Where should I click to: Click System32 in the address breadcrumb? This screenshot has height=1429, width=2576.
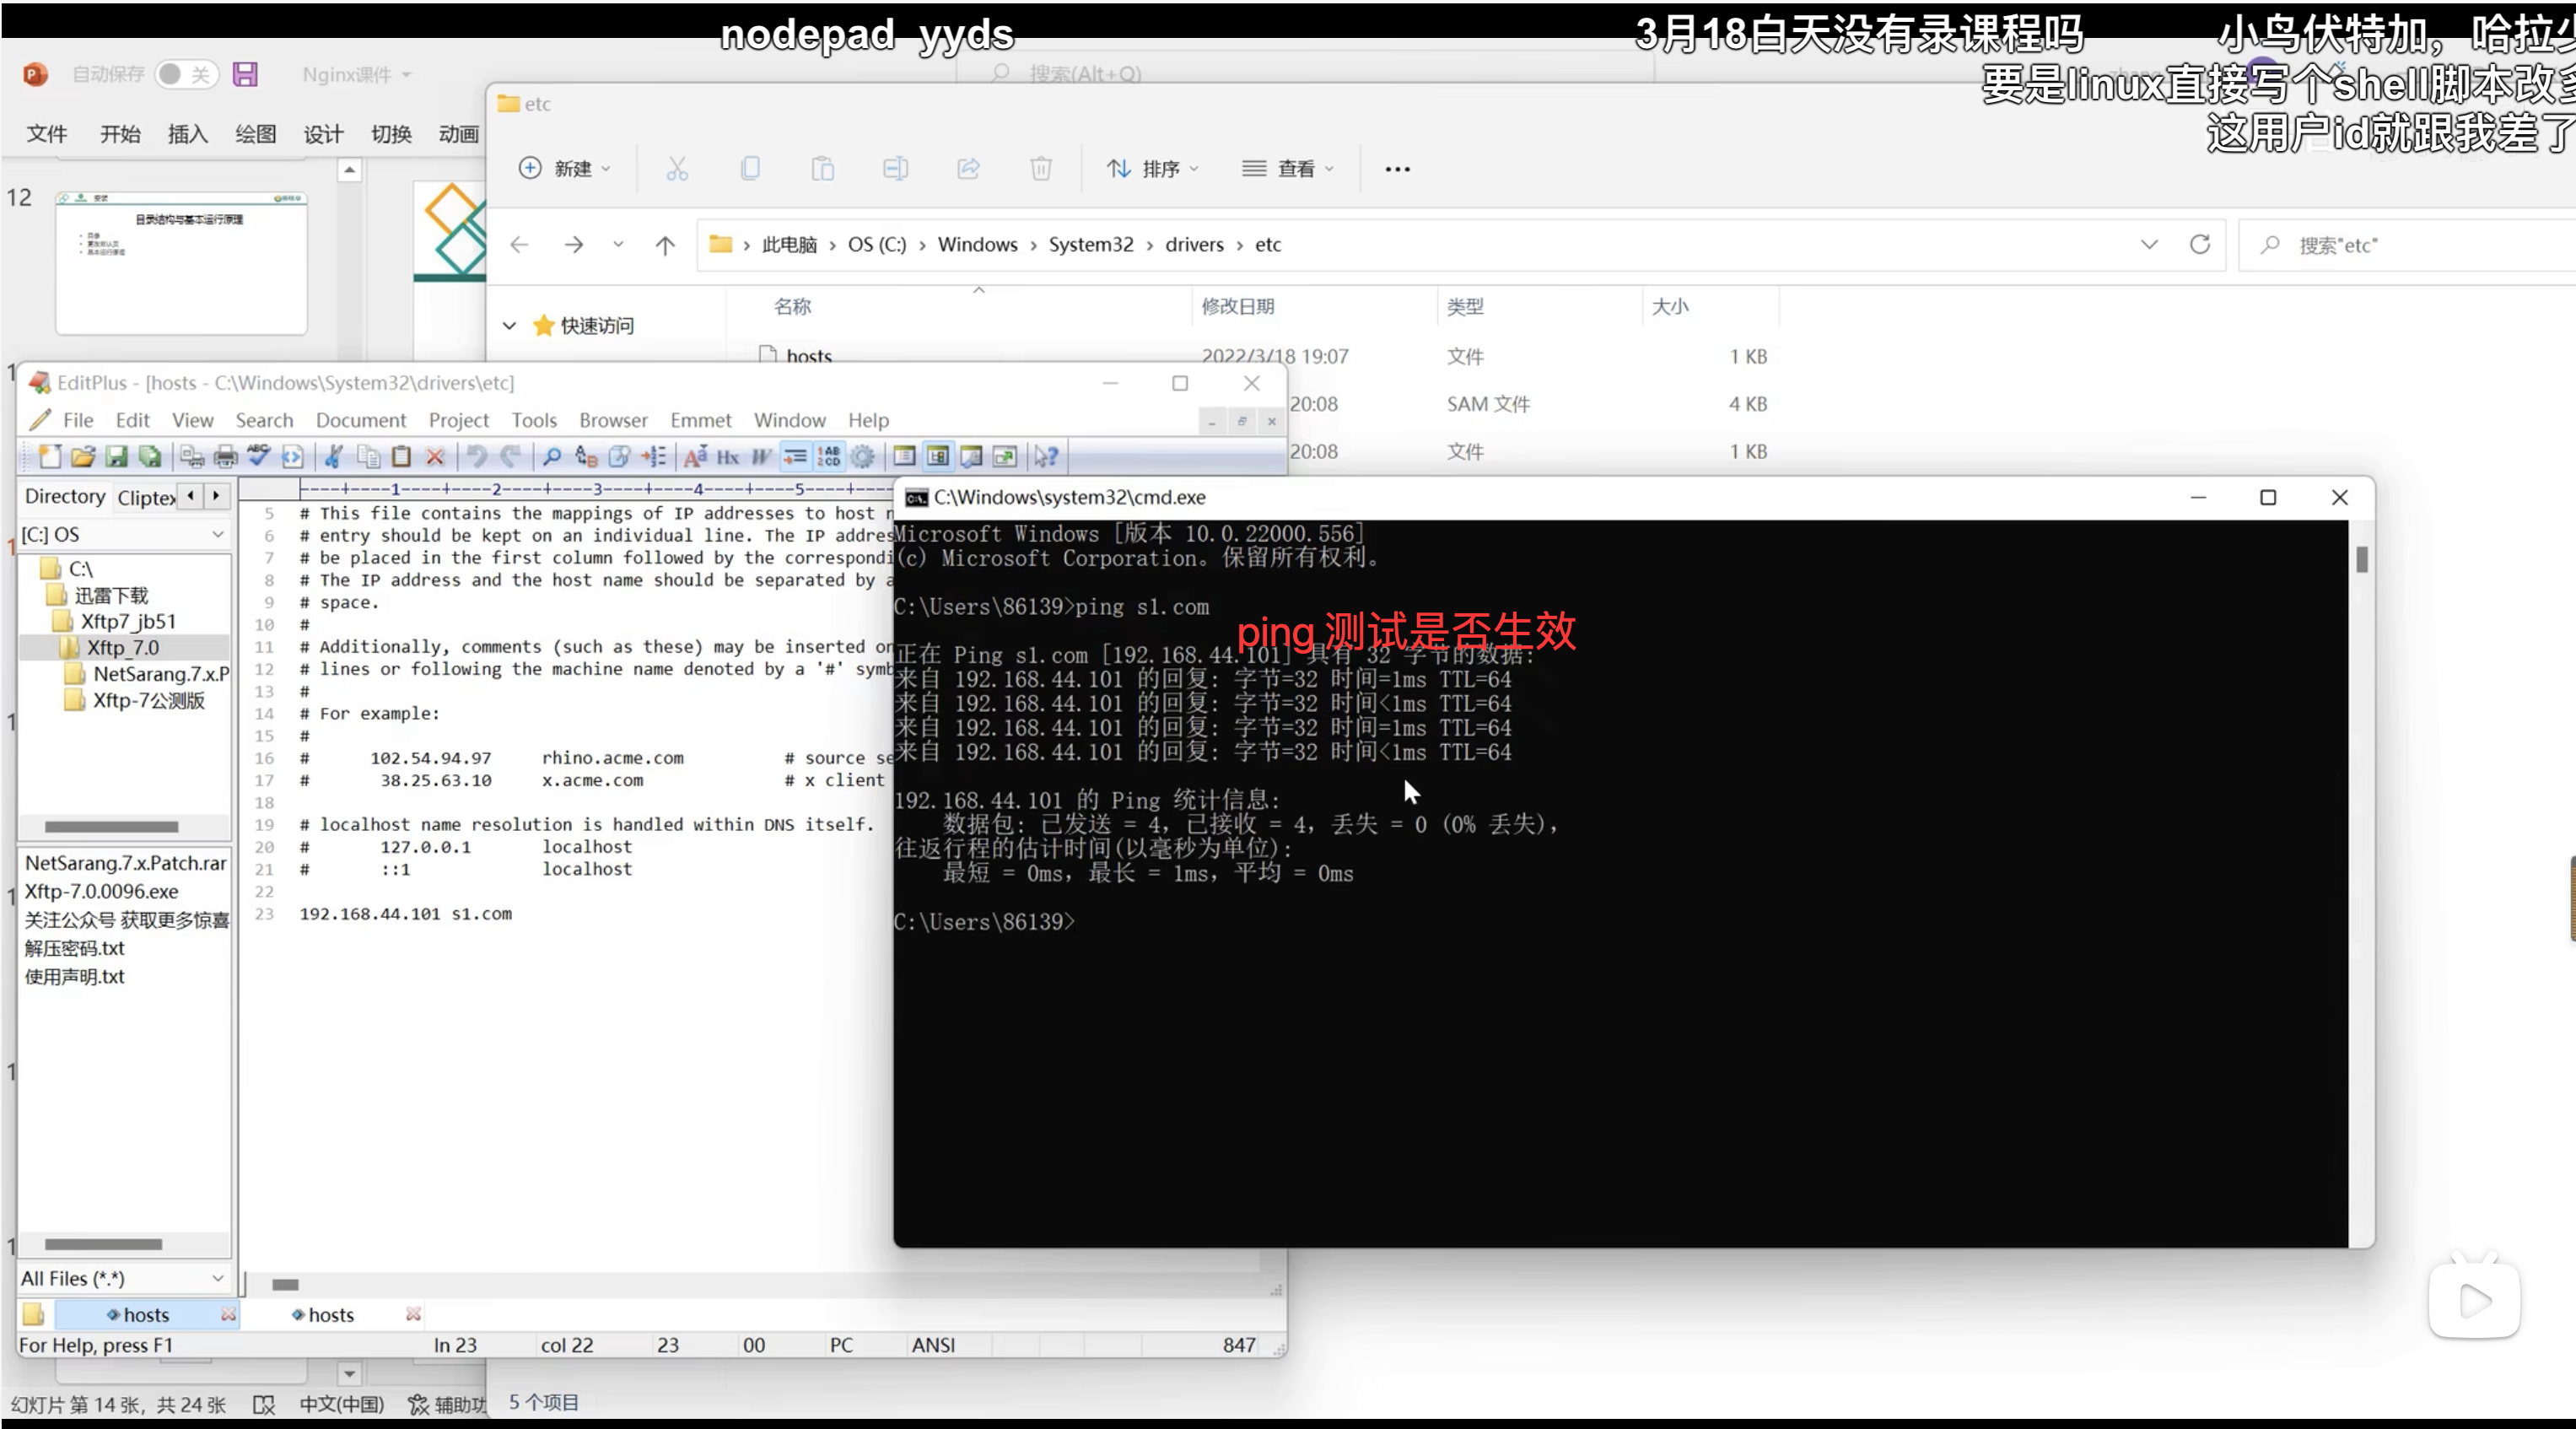1090,245
